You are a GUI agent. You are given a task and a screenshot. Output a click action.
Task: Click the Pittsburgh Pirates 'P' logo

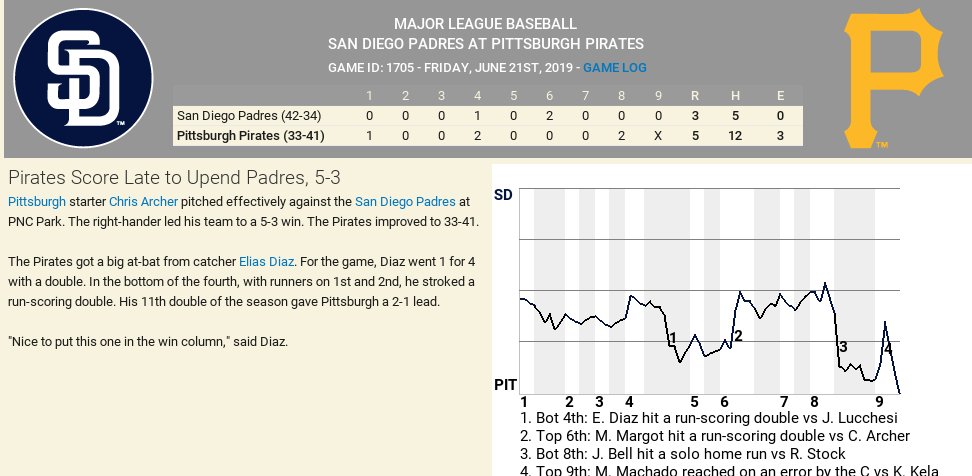coord(893,80)
